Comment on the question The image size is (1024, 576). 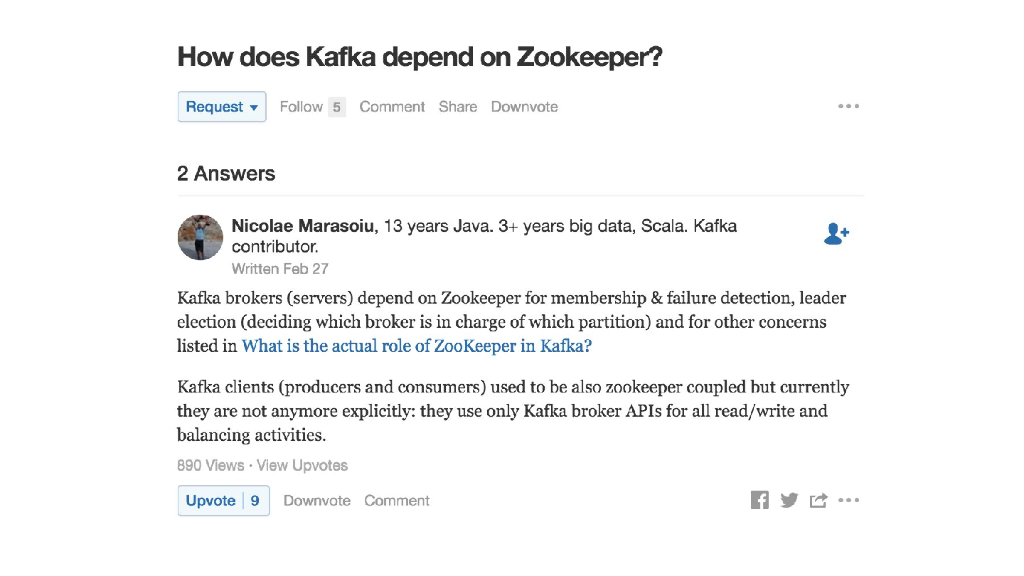(x=392, y=107)
